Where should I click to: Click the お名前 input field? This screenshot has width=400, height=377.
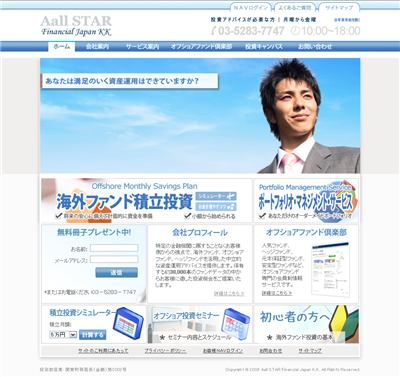tap(114, 248)
